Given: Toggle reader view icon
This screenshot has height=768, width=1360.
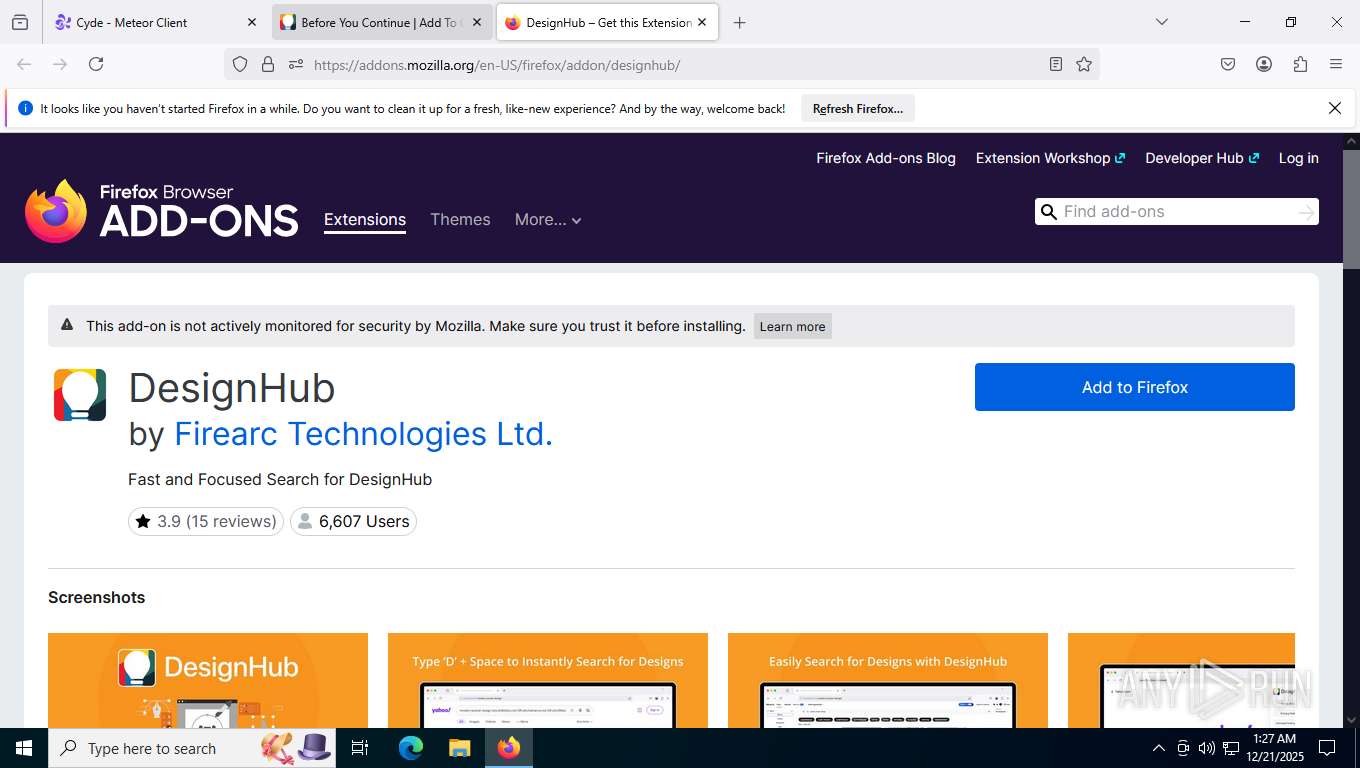Looking at the screenshot, I should pos(1056,64).
